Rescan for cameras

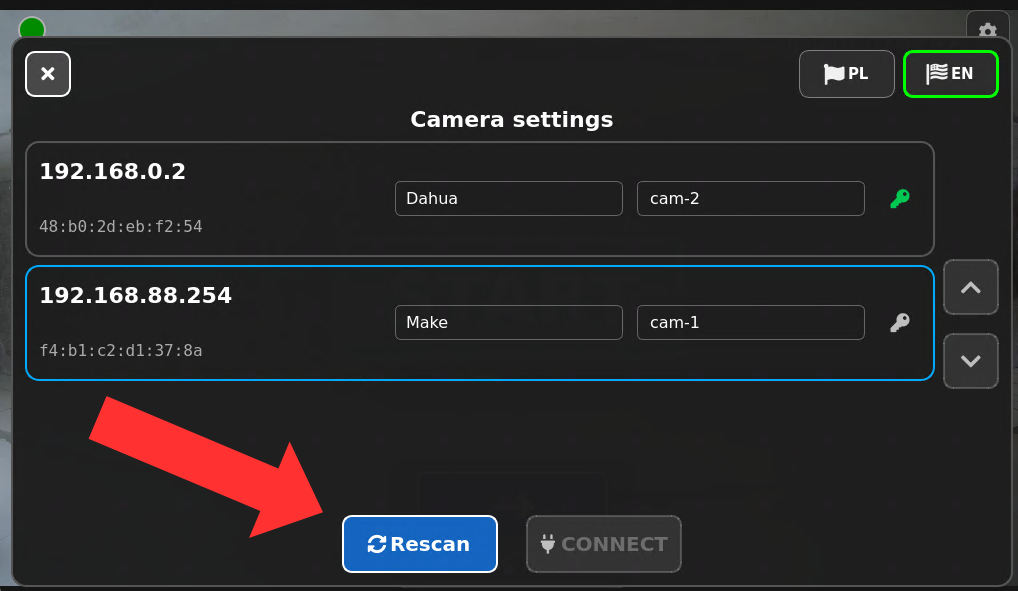click(420, 544)
